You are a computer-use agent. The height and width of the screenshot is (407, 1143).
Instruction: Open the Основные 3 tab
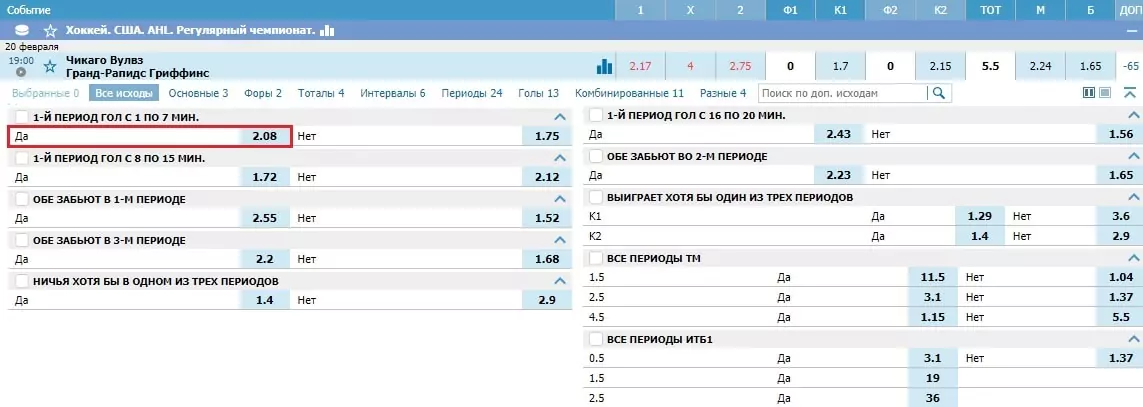coord(198,93)
